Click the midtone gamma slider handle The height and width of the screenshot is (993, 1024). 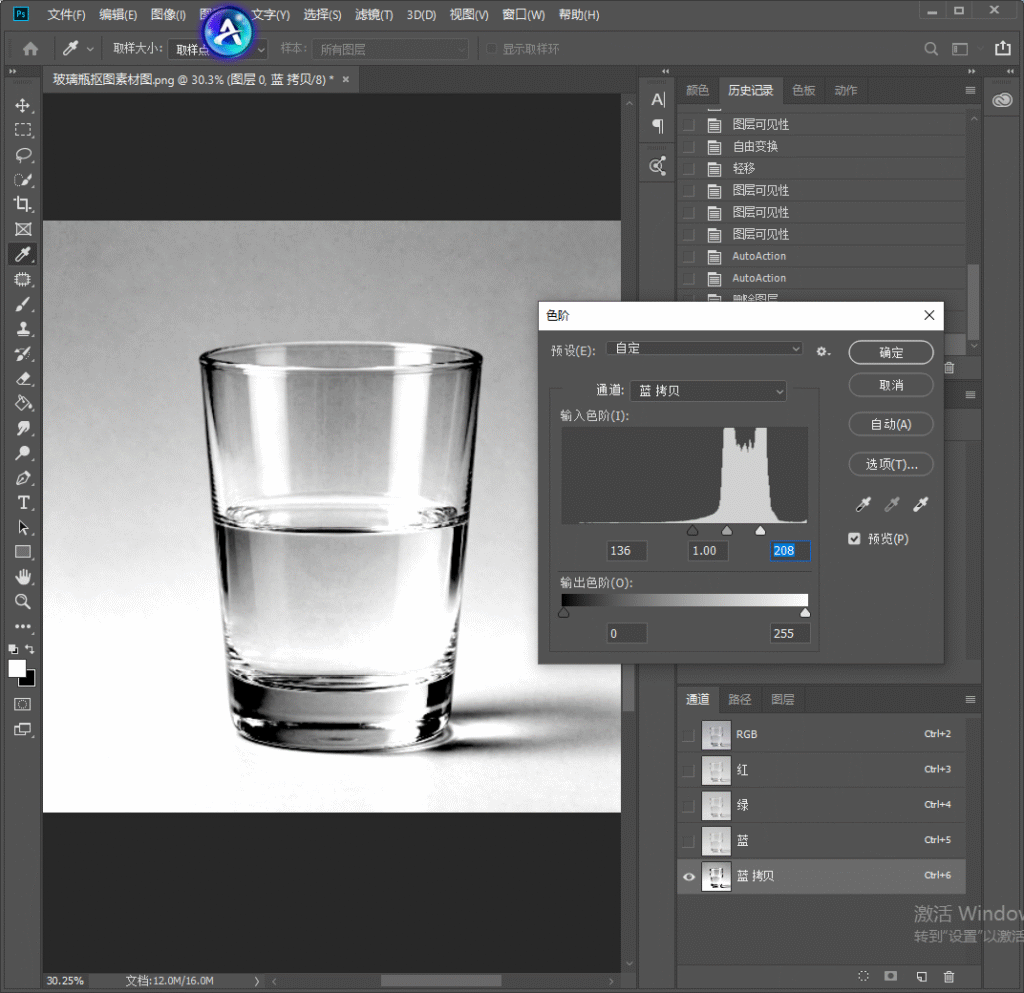(727, 531)
